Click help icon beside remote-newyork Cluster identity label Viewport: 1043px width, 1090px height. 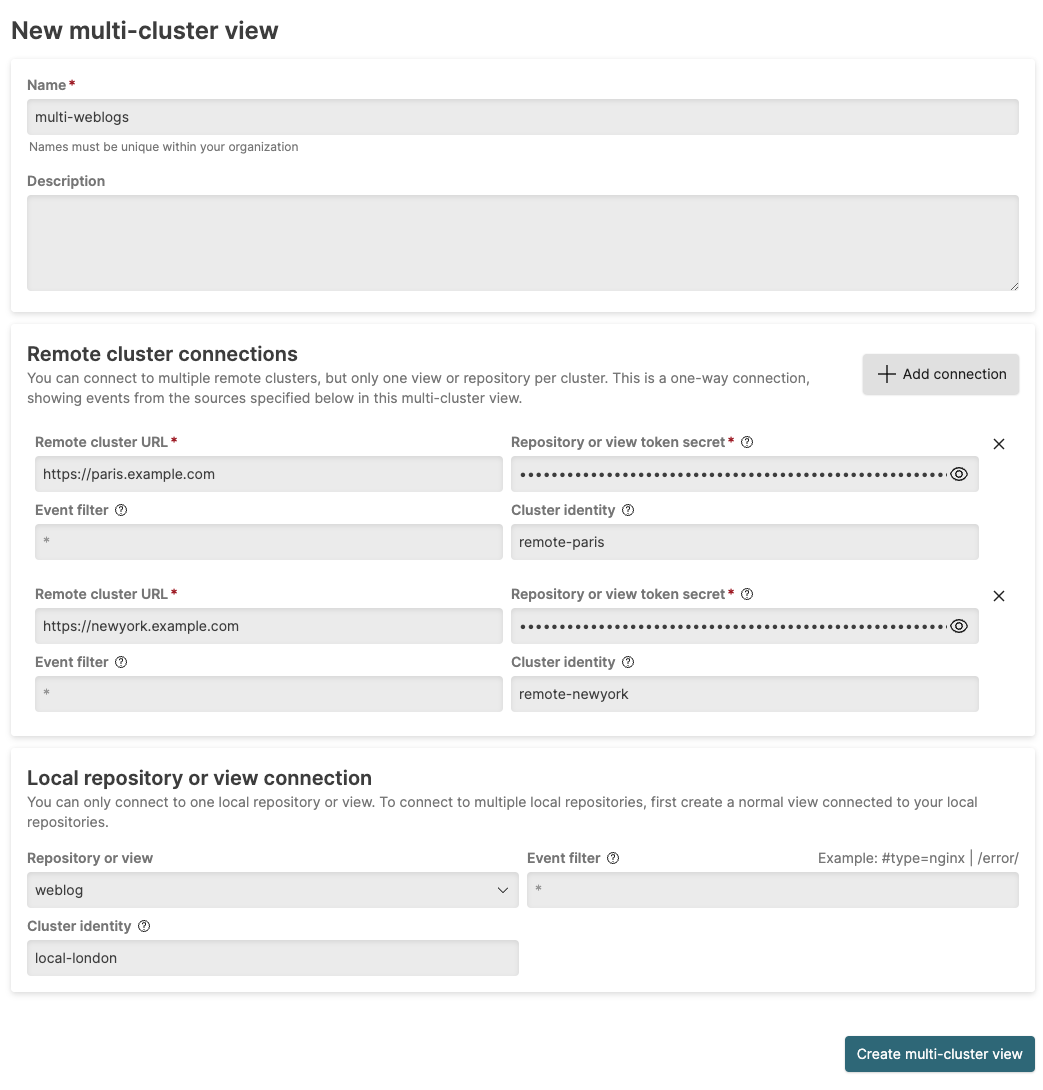(x=628, y=662)
